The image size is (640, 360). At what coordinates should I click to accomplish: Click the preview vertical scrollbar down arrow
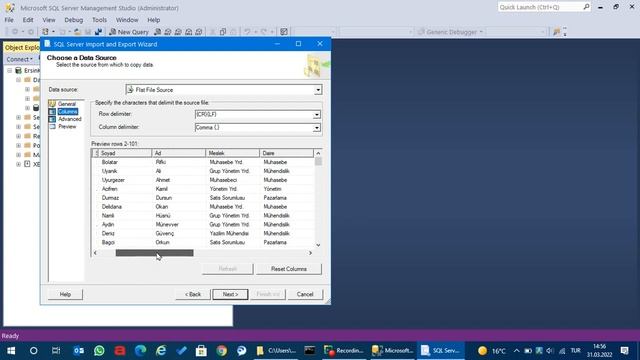tap(318, 245)
